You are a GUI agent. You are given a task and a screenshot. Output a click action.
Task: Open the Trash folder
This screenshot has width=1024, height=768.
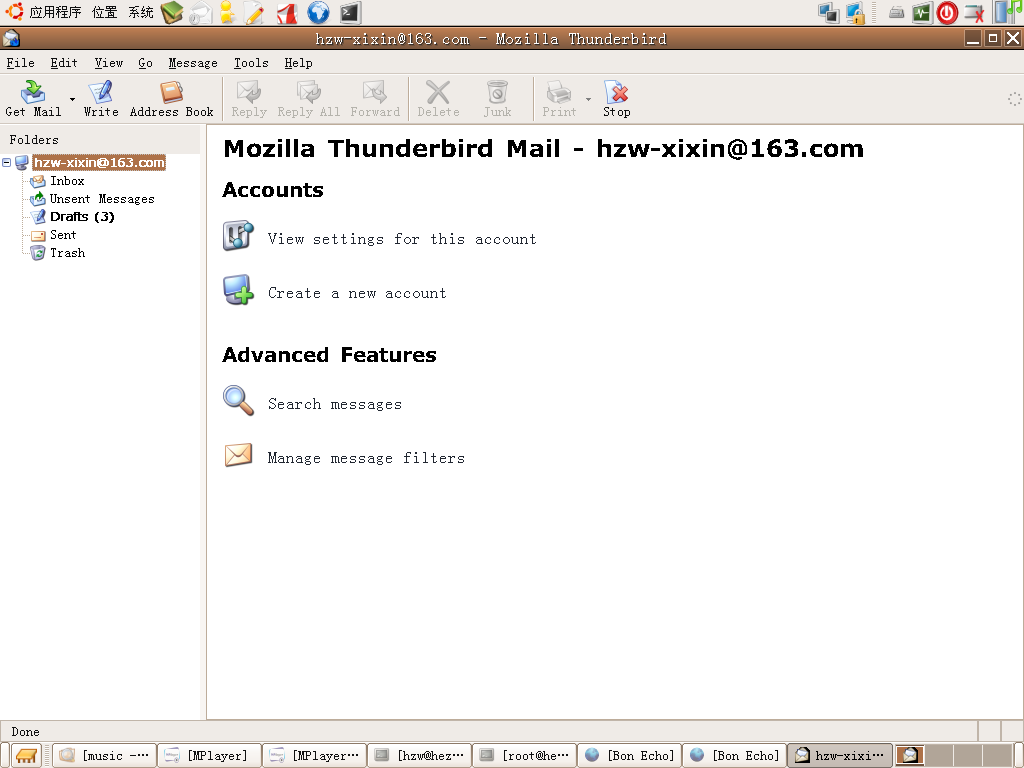click(x=67, y=253)
